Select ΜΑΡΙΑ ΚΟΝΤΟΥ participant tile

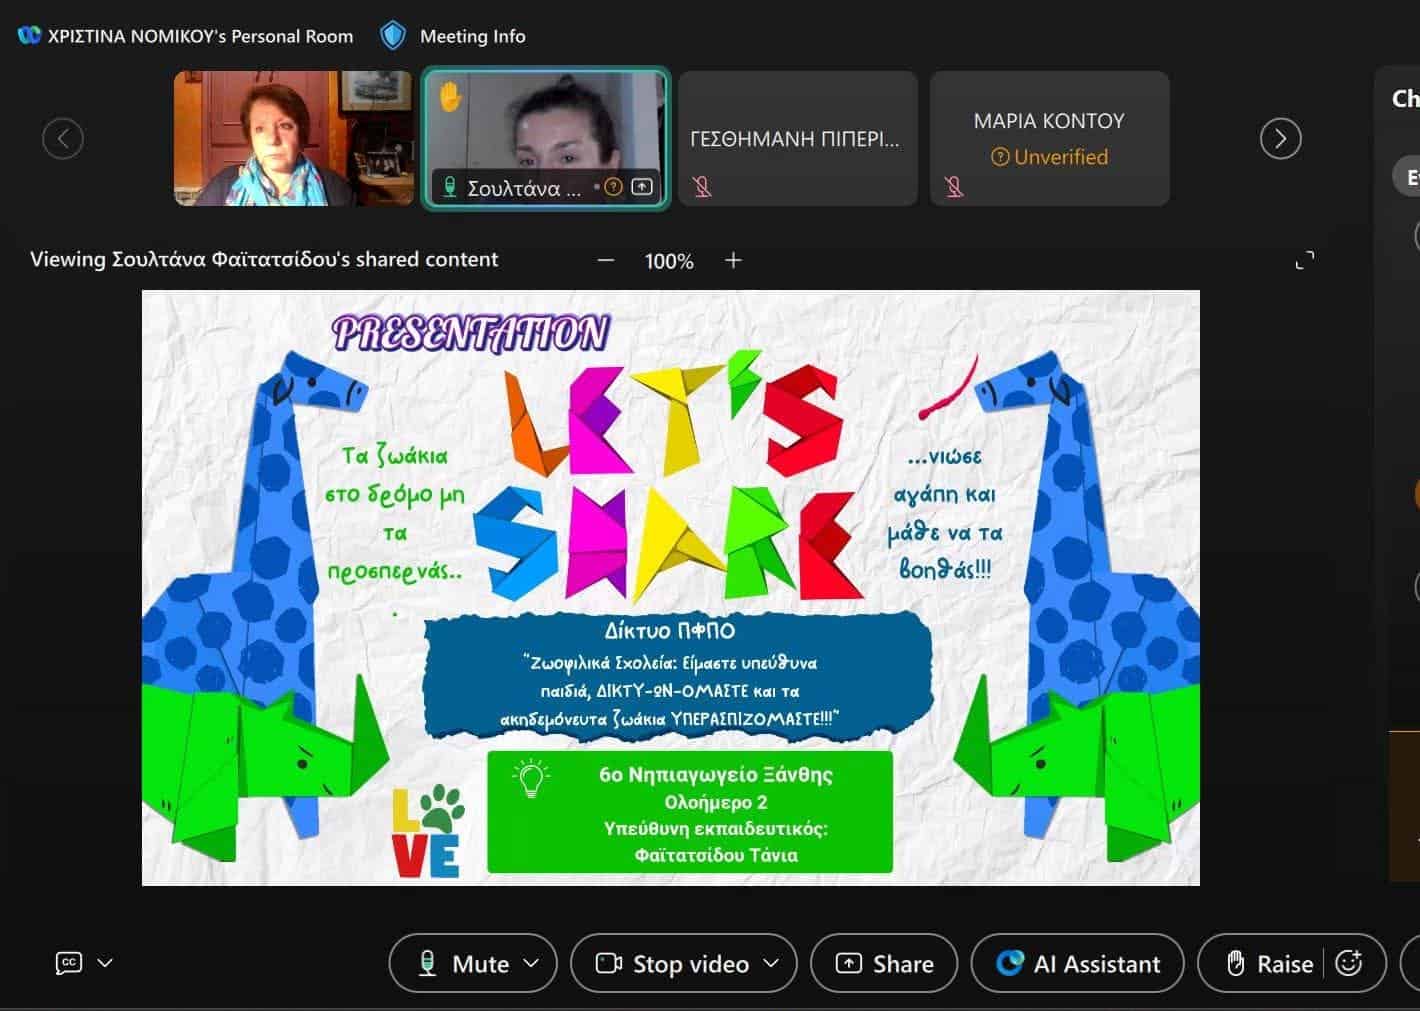1049,138
